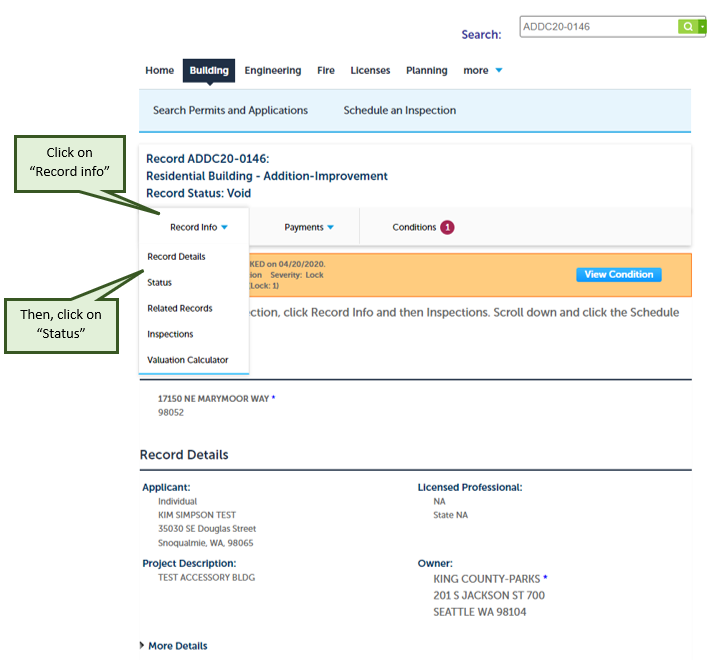The width and height of the screenshot is (713, 660).
Task: Click the green search magnifier button
Action: click(687, 27)
